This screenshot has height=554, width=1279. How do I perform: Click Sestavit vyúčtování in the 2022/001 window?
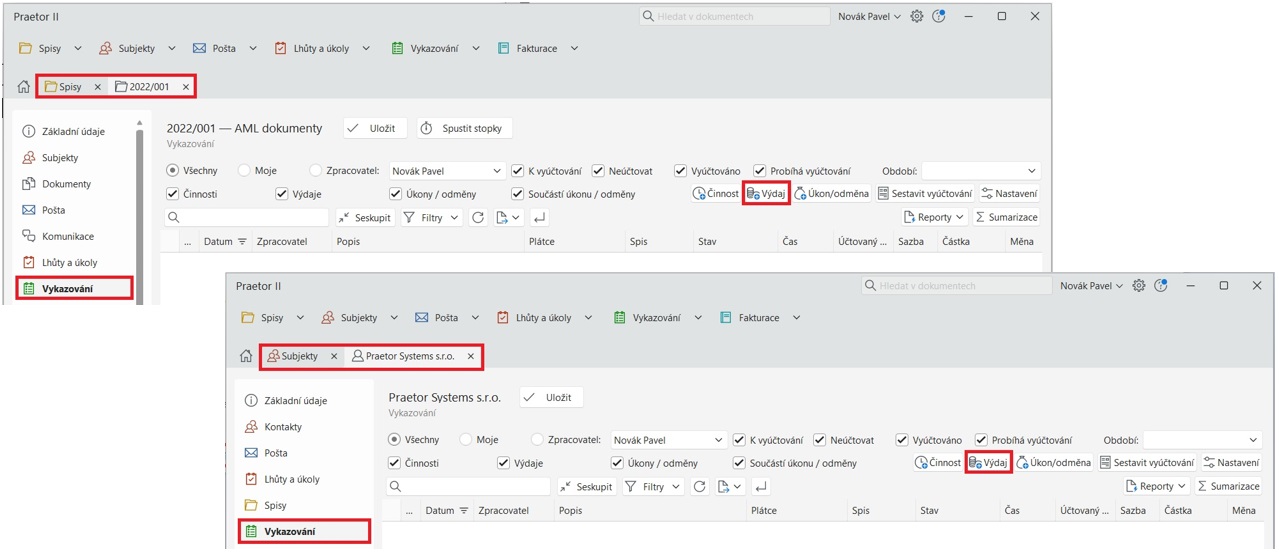click(x=925, y=194)
